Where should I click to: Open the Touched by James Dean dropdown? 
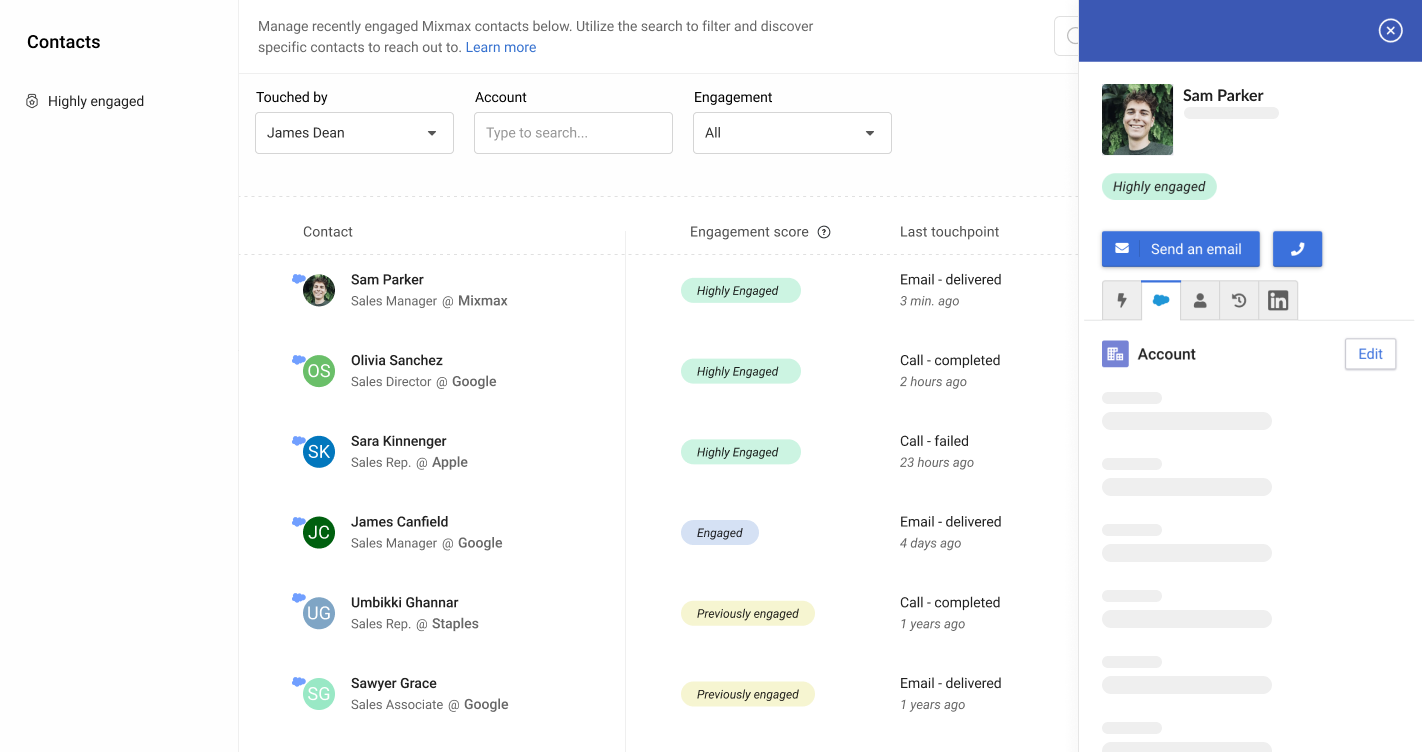pos(354,133)
